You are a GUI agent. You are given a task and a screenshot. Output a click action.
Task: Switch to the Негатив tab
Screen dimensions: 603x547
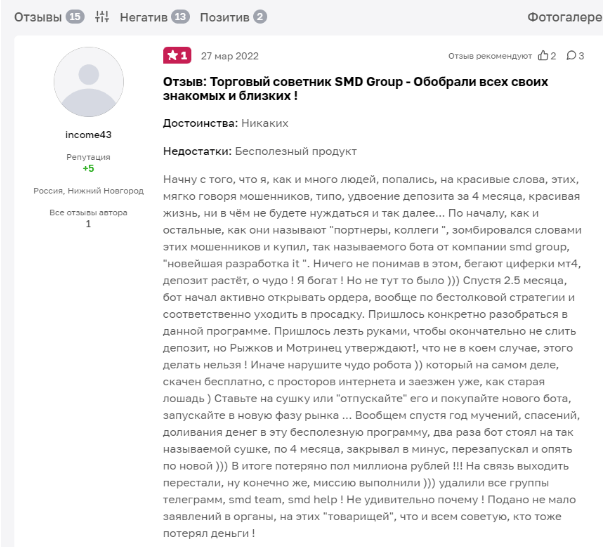155,17
